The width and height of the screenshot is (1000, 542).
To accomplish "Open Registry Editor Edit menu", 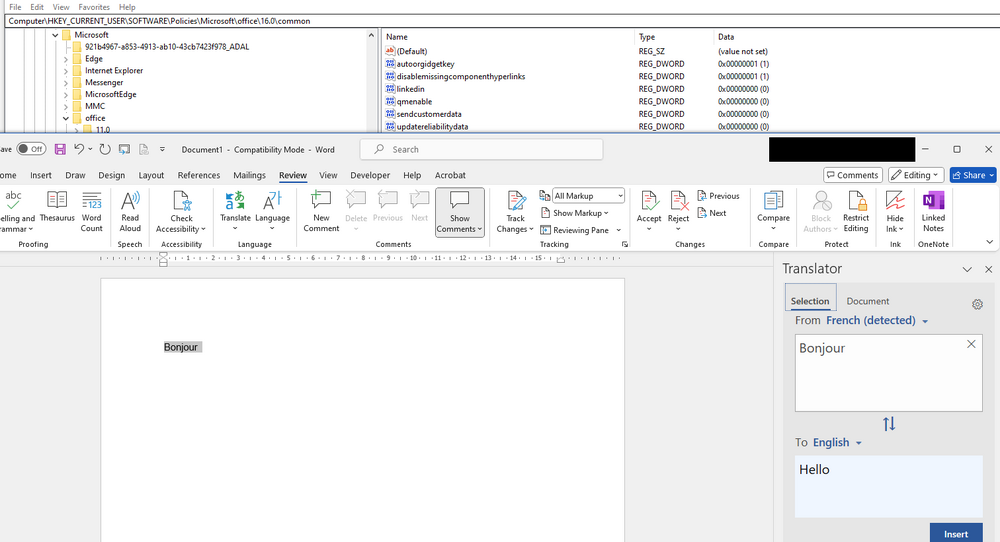I will click(x=37, y=7).
